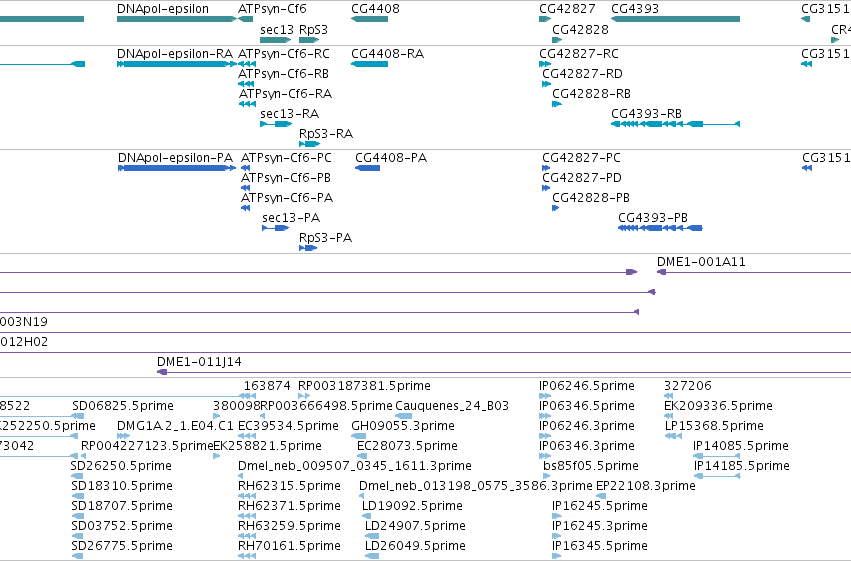Screen dimensions: 851x561
Task: Select protein ATPsyn-Cf6-PA
Action: click(x=245, y=208)
